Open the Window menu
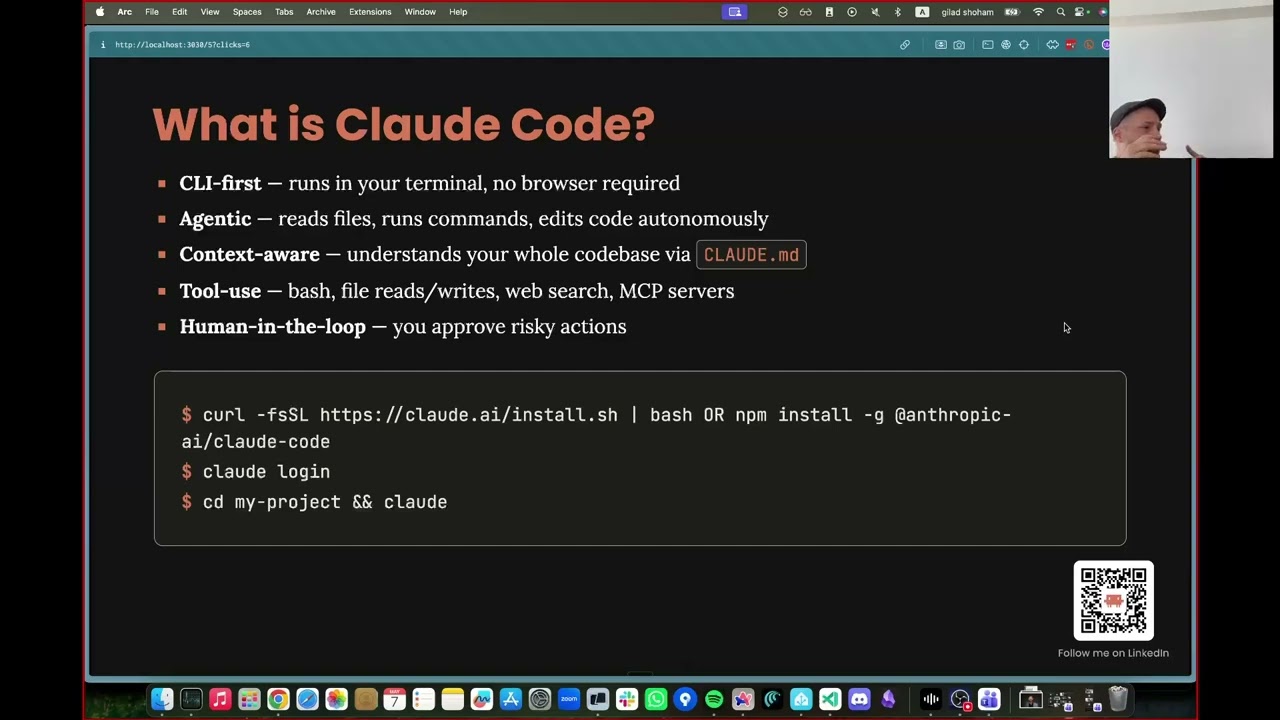1280x720 pixels. coord(420,12)
